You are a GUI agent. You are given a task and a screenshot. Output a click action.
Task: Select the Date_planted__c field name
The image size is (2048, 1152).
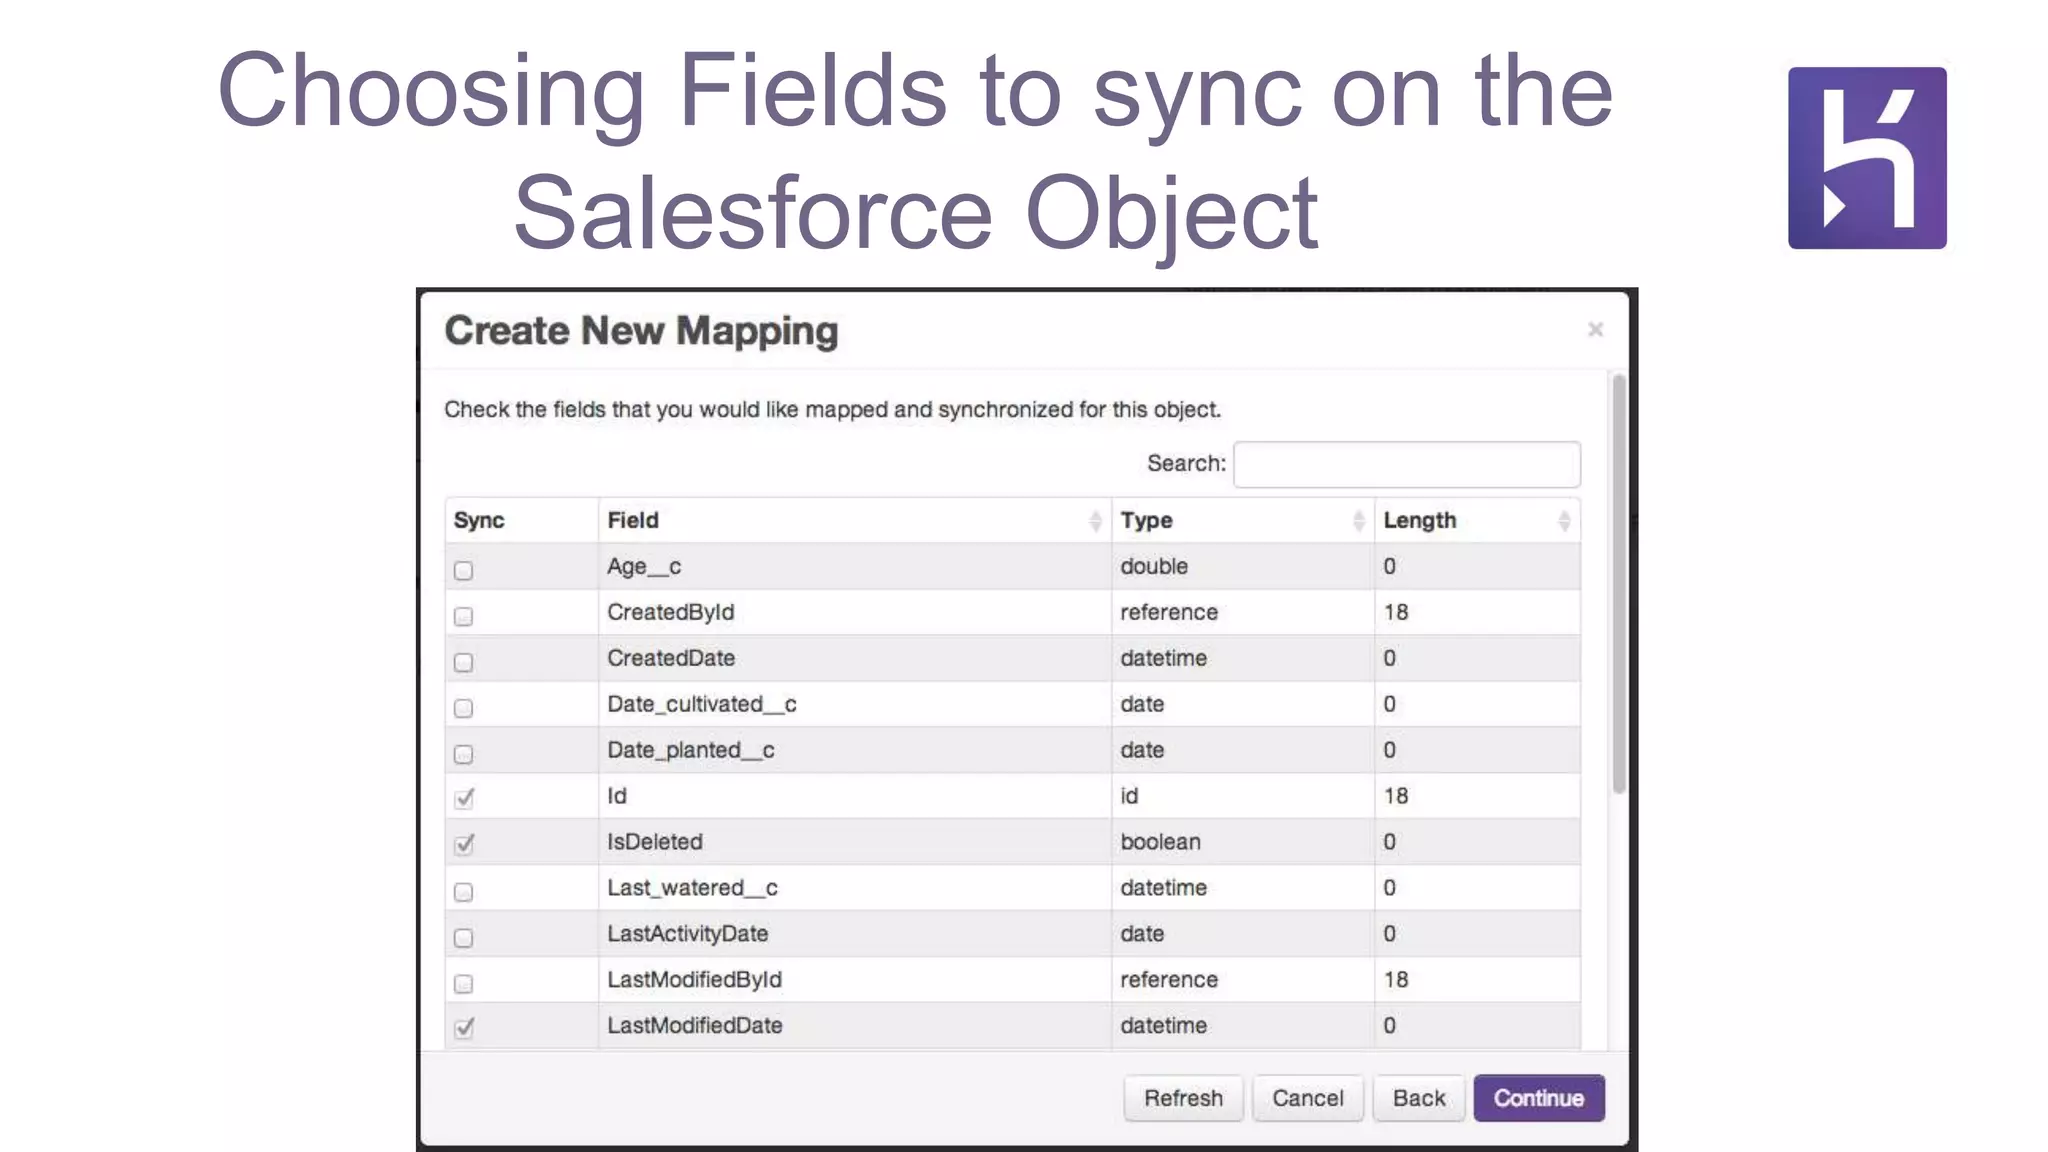tap(691, 750)
